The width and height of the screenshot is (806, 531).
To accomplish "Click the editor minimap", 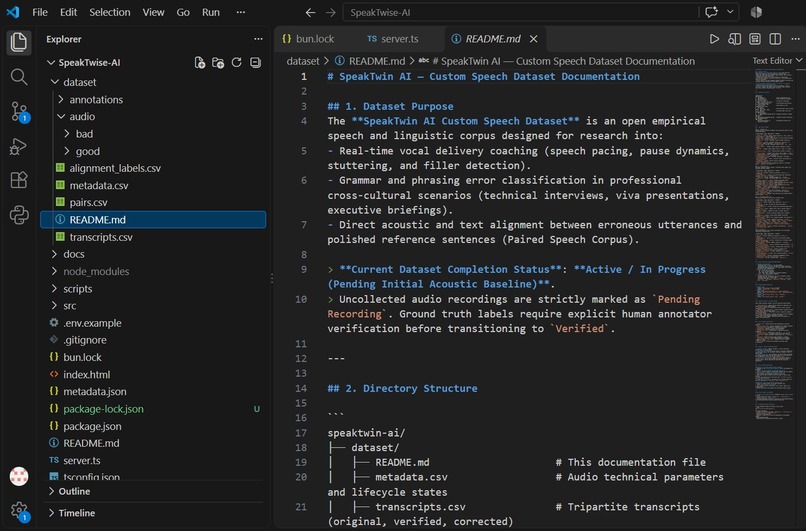I will tap(773, 246).
